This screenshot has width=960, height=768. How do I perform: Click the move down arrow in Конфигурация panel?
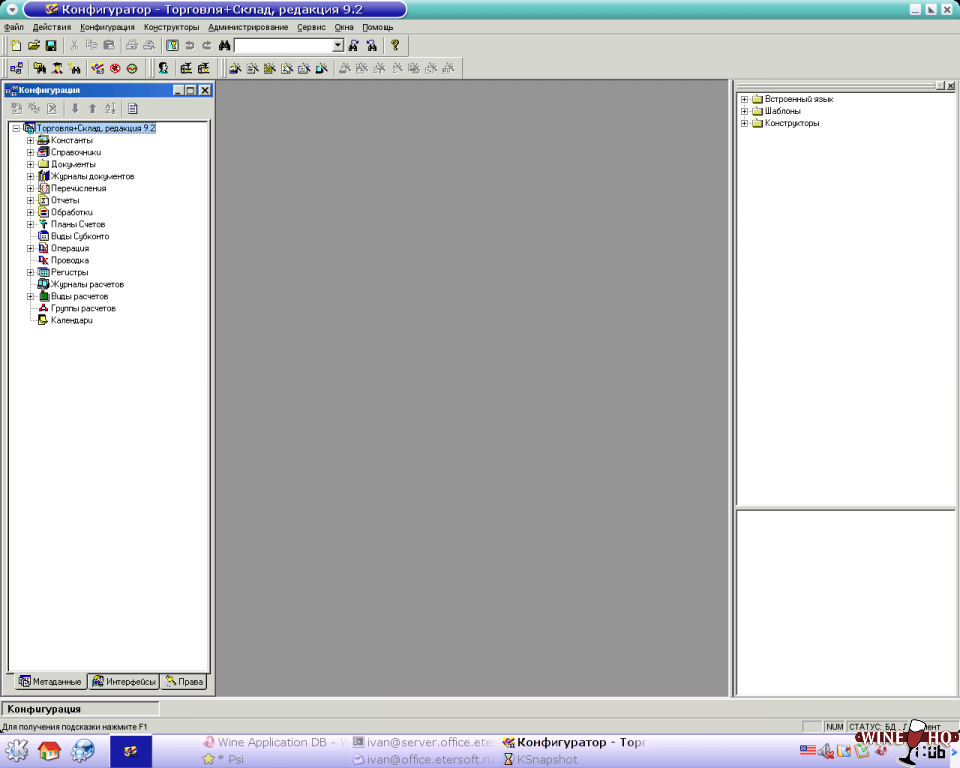tap(75, 108)
